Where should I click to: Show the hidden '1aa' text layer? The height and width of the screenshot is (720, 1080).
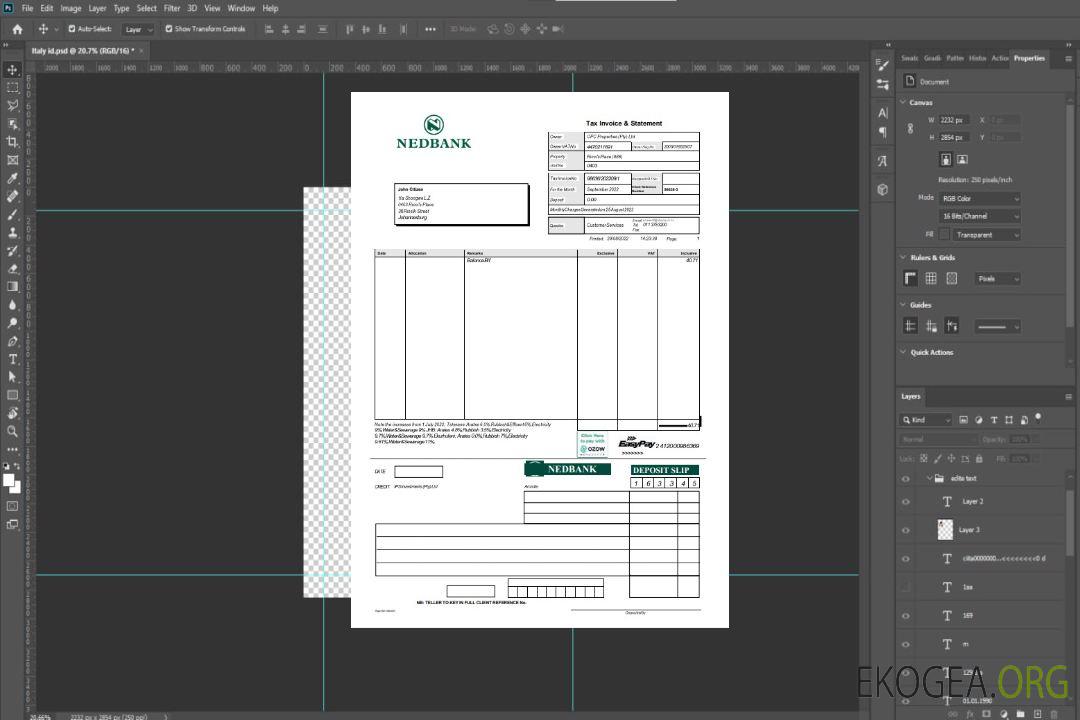[x=906, y=587]
